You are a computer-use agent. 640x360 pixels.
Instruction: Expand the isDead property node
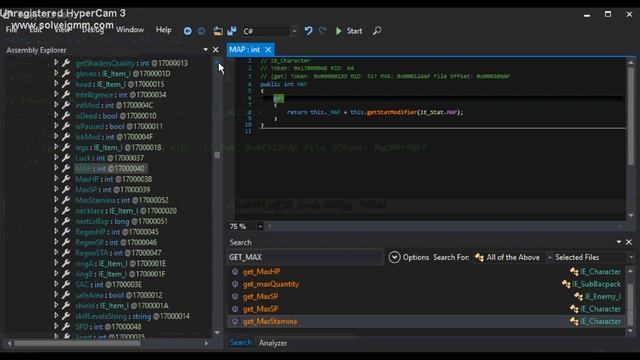pyautogui.click(x=56, y=116)
